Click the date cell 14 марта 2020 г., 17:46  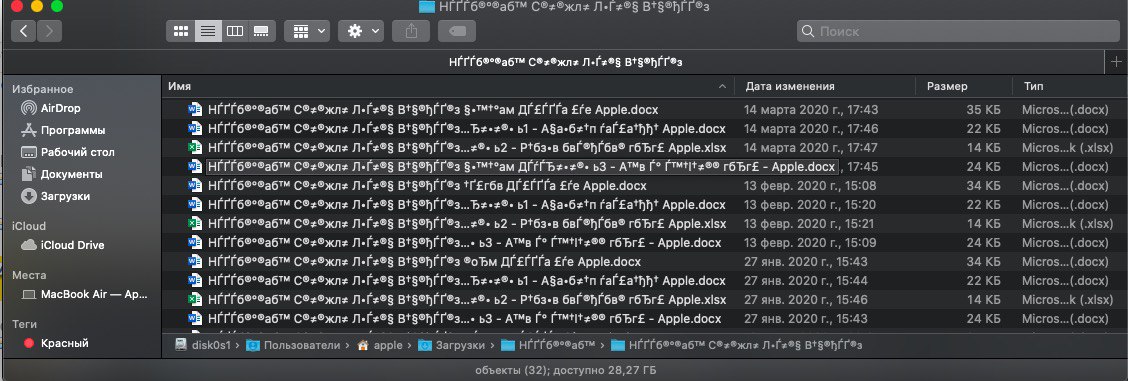tap(811, 129)
